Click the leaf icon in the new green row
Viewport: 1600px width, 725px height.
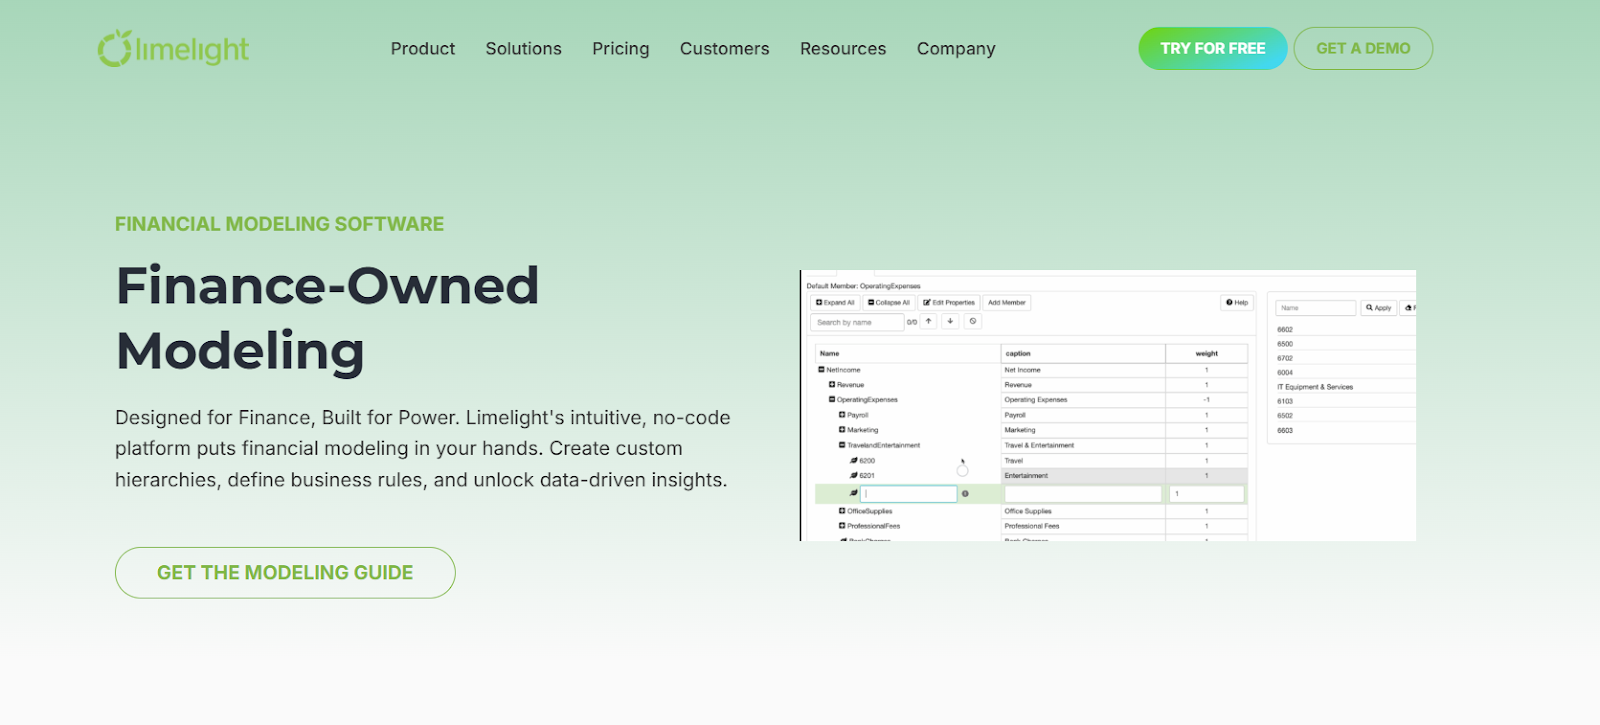[x=854, y=493]
